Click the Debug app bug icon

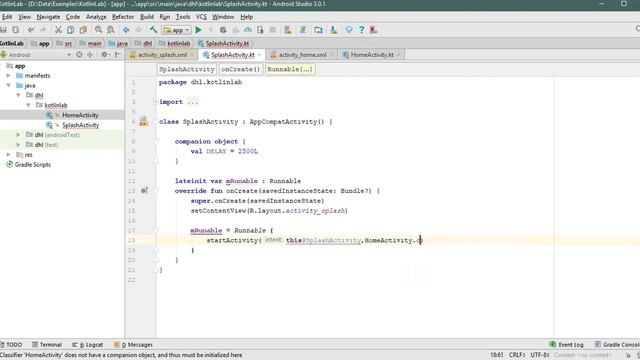223,30
